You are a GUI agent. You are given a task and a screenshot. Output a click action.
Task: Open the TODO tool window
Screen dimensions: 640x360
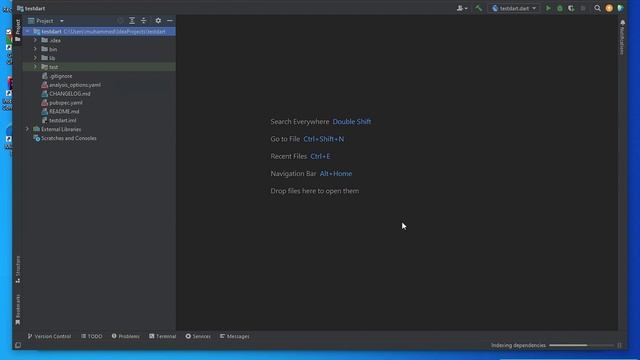tap(91, 336)
